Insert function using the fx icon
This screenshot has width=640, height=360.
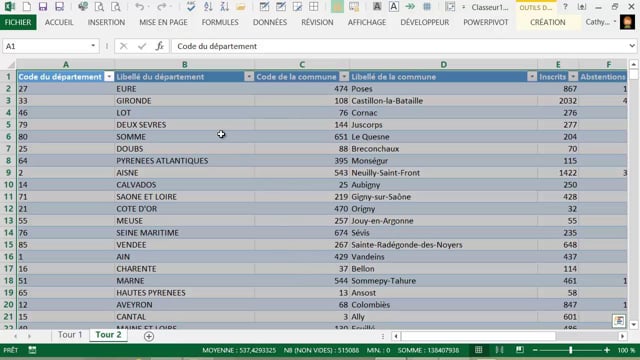point(160,46)
